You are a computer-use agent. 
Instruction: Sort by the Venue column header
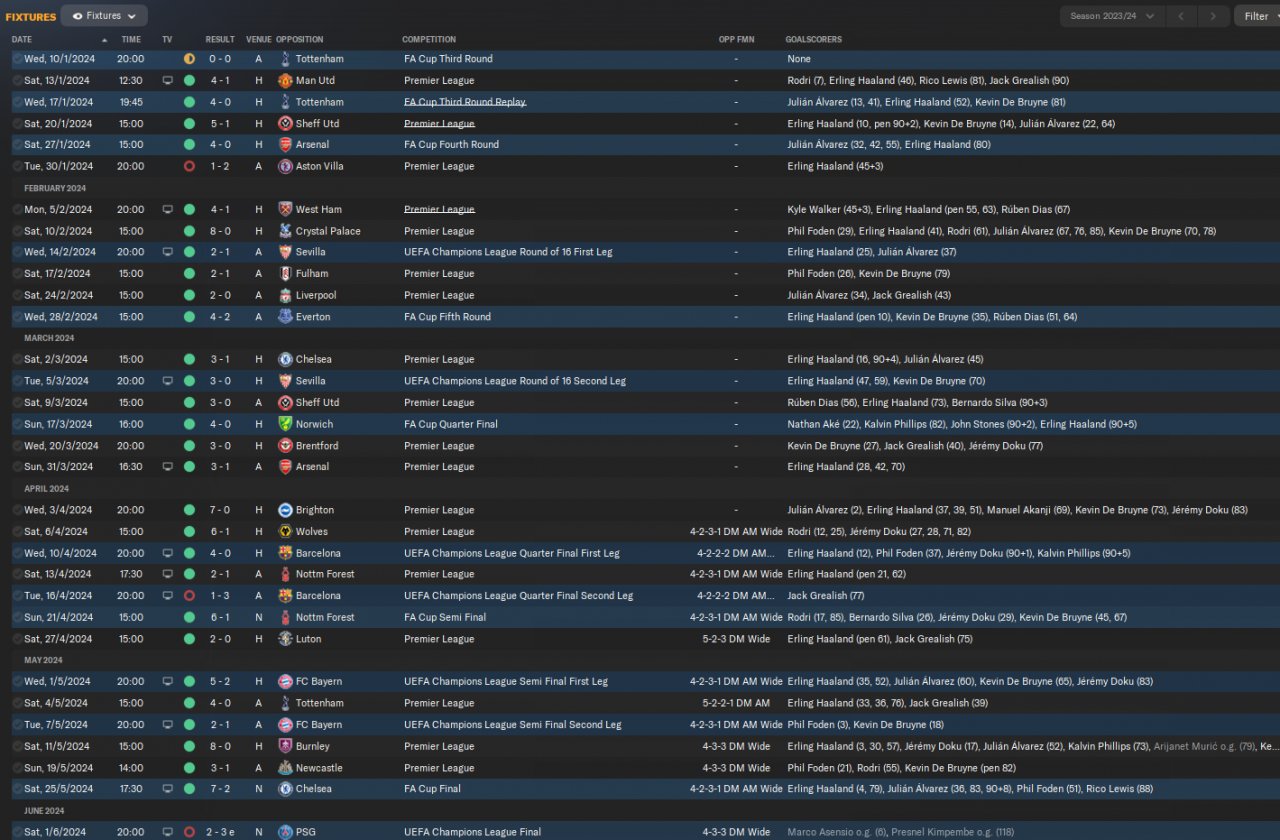coord(259,40)
